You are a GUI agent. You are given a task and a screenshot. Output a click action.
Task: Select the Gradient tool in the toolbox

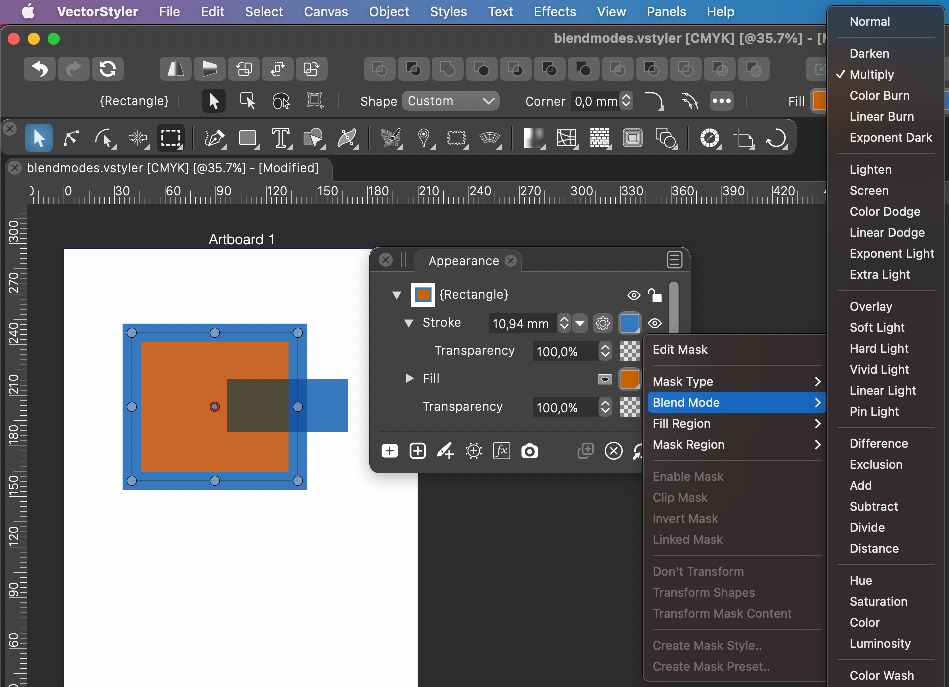click(534, 138)
